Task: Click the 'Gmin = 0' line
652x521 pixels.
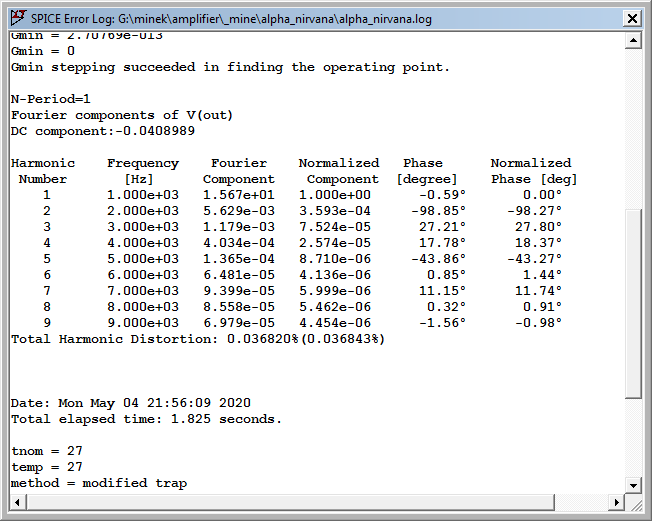Action: [43, 51]
